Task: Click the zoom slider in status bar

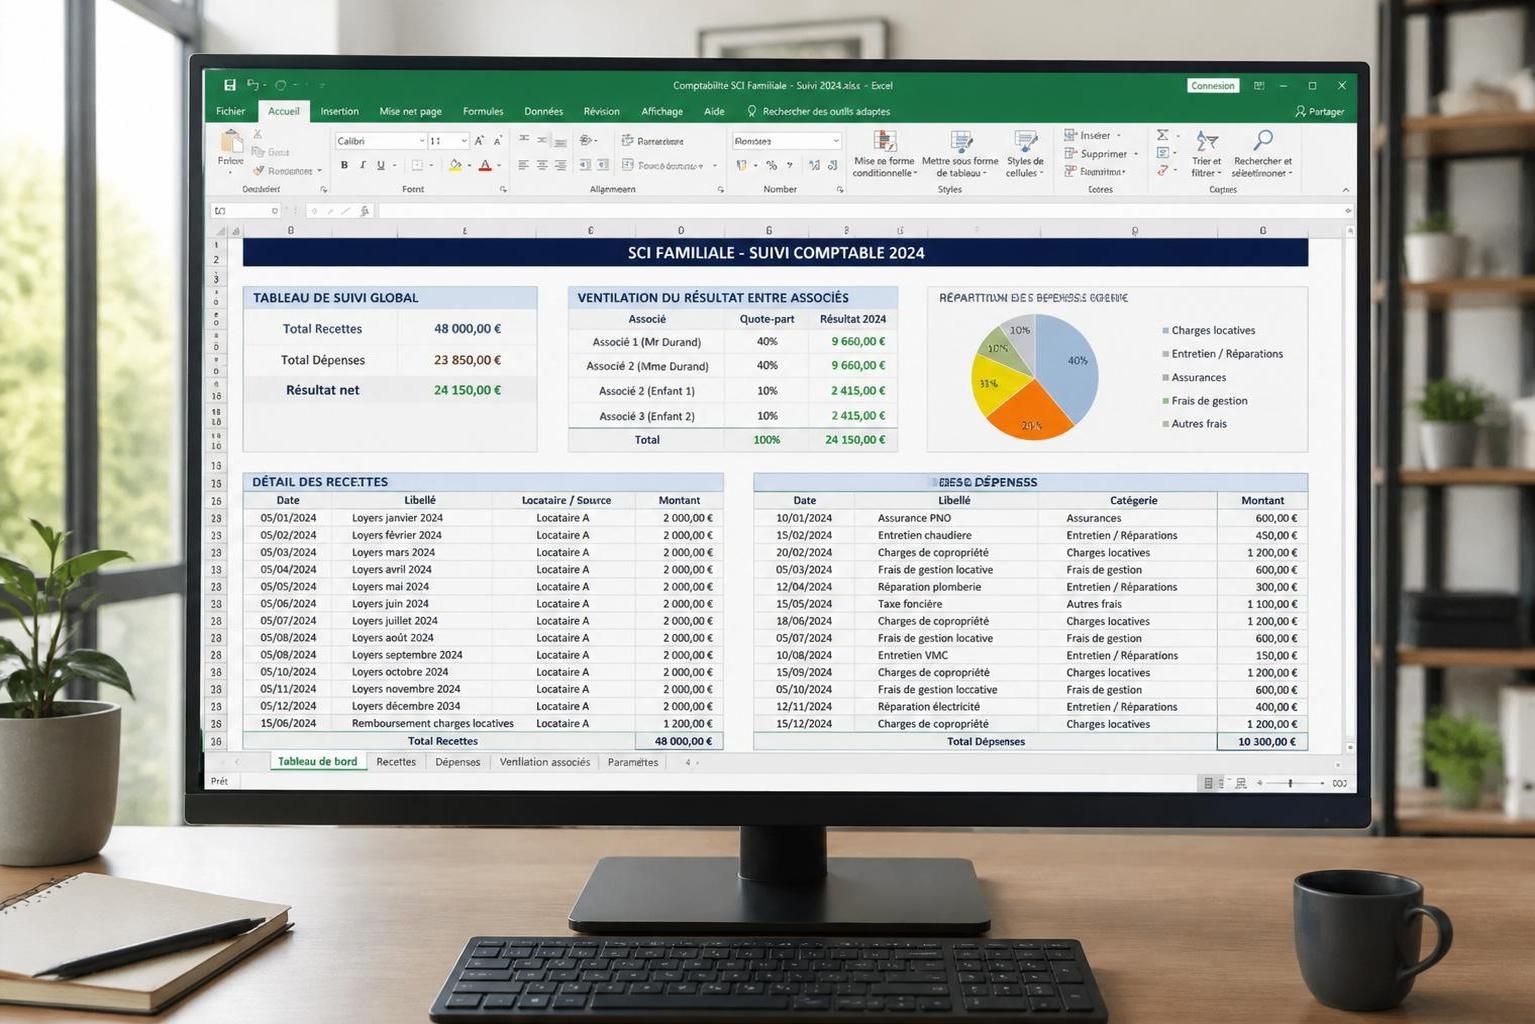Action: [x=1291, y=783]
